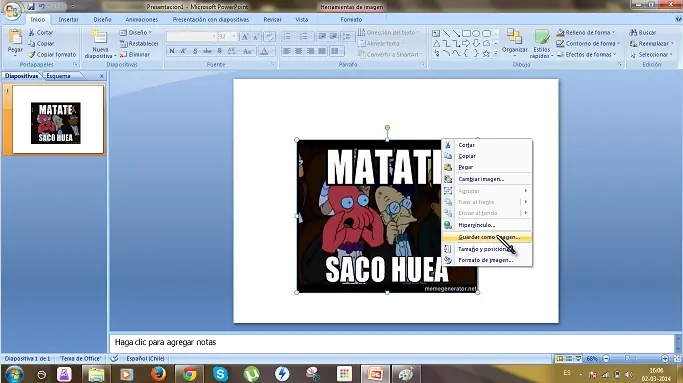Screen dimensions: 683x383
Task: Open the Reemplazar dropdown
Action: click(x=652, y=44)
